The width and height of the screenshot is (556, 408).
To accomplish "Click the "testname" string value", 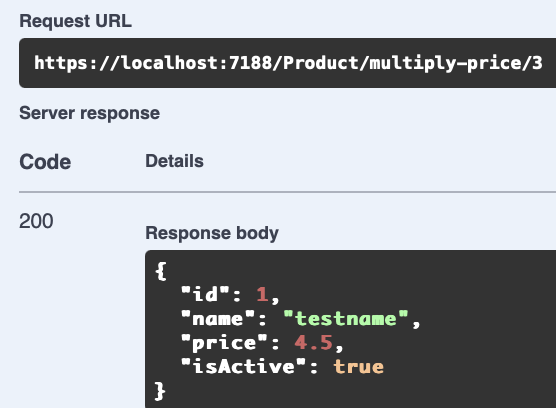I will [x=346, y=318].
